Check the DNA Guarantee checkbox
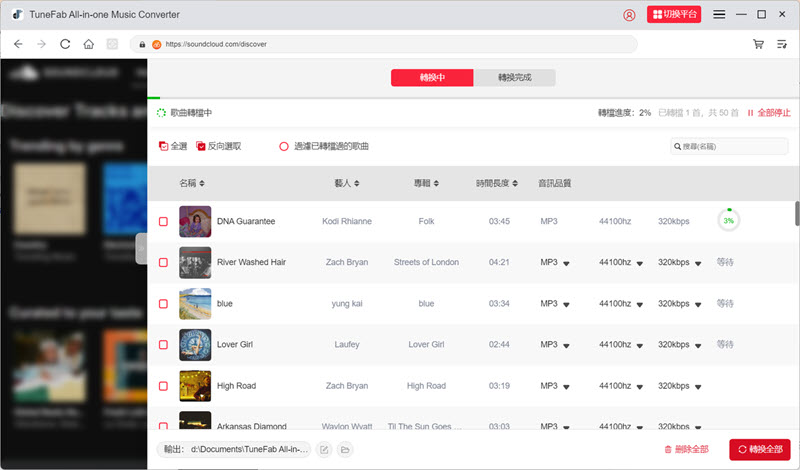The width and height of the screenshot is (800, 470). pos(163,221)
